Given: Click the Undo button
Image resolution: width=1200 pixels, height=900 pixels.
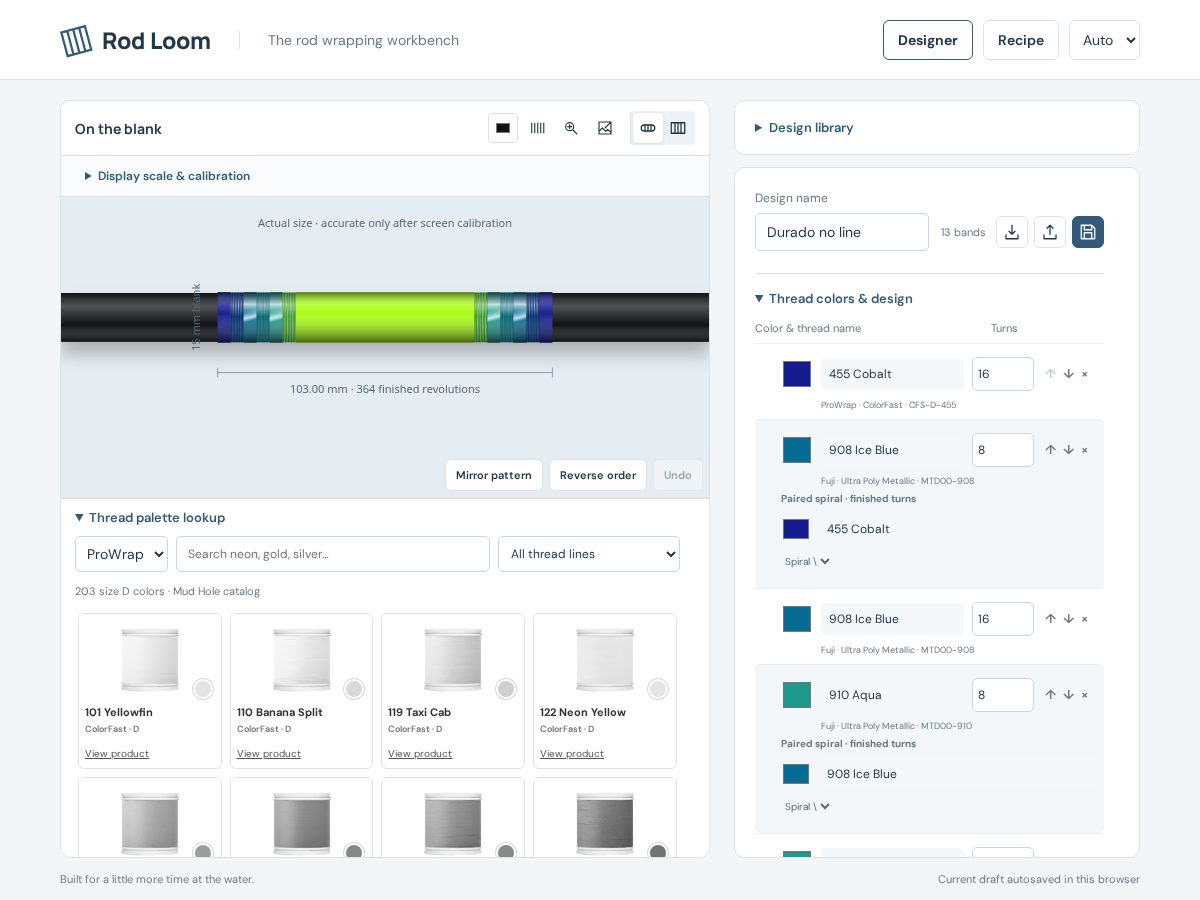Looking at the screenshot, I should pos(678,475).
